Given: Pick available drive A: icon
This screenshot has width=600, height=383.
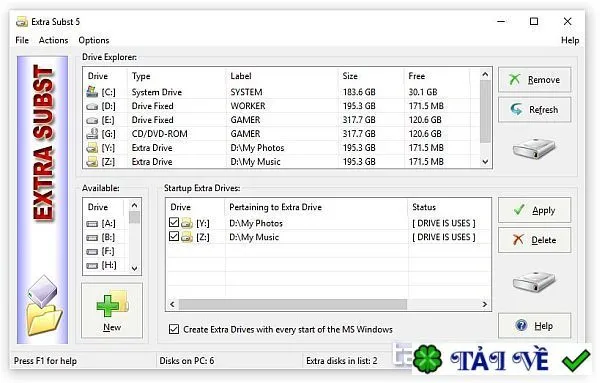Looking at the screenshot, I should [x=92, y=223].
